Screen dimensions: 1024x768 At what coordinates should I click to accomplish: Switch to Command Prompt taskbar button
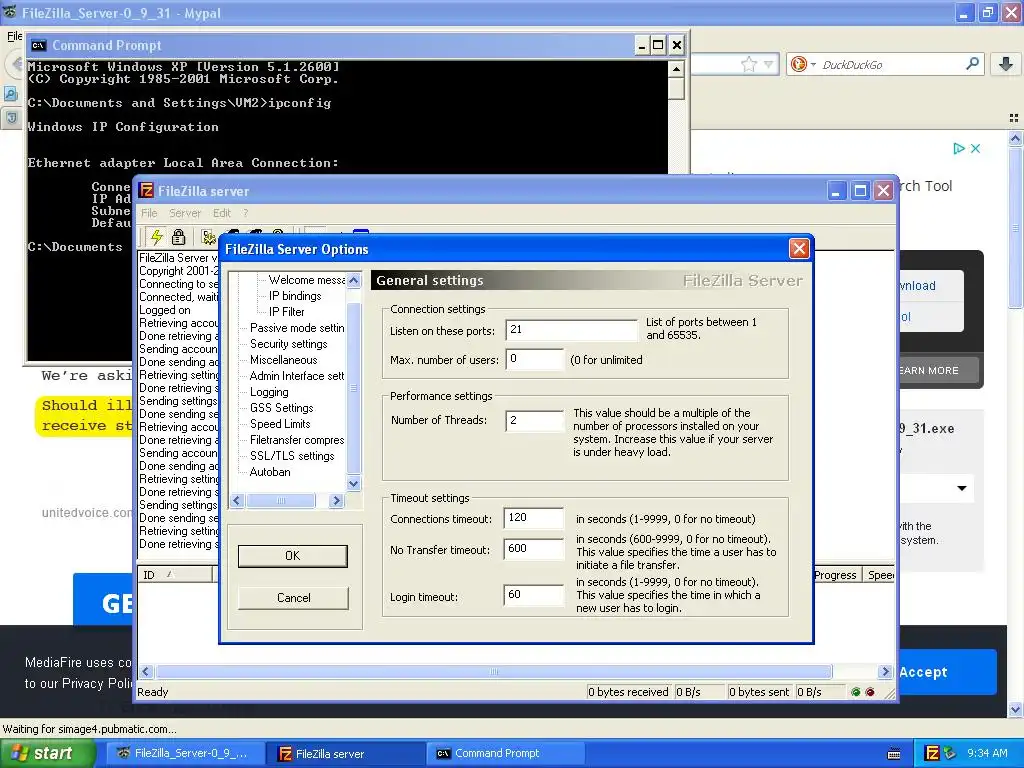[x=504, y=754]
